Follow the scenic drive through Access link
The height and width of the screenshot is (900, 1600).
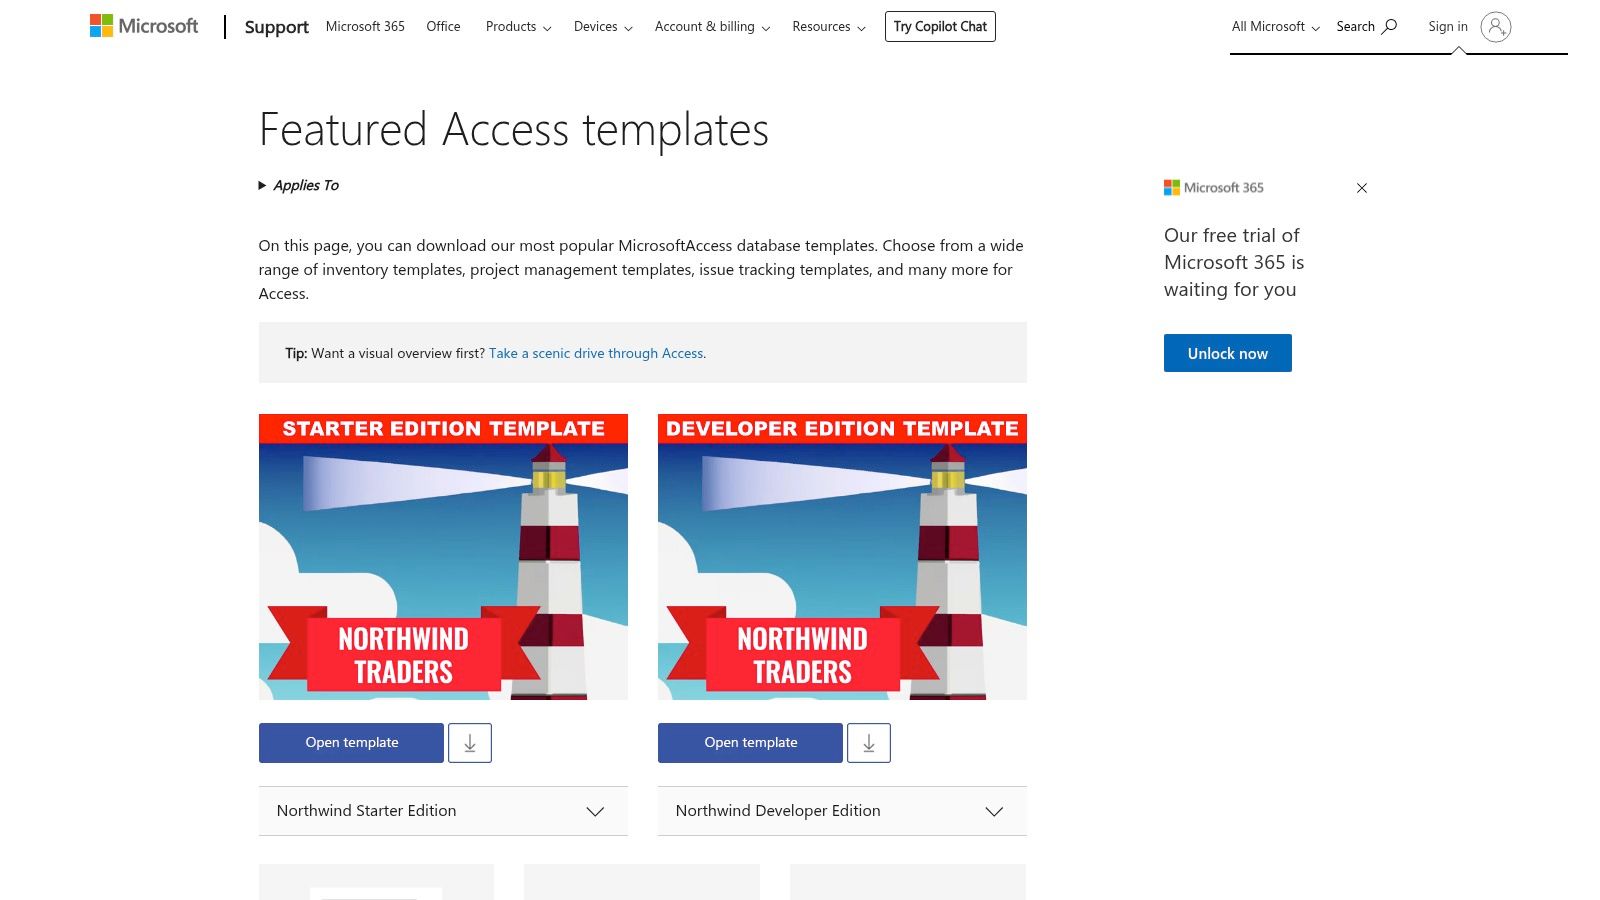595,353
